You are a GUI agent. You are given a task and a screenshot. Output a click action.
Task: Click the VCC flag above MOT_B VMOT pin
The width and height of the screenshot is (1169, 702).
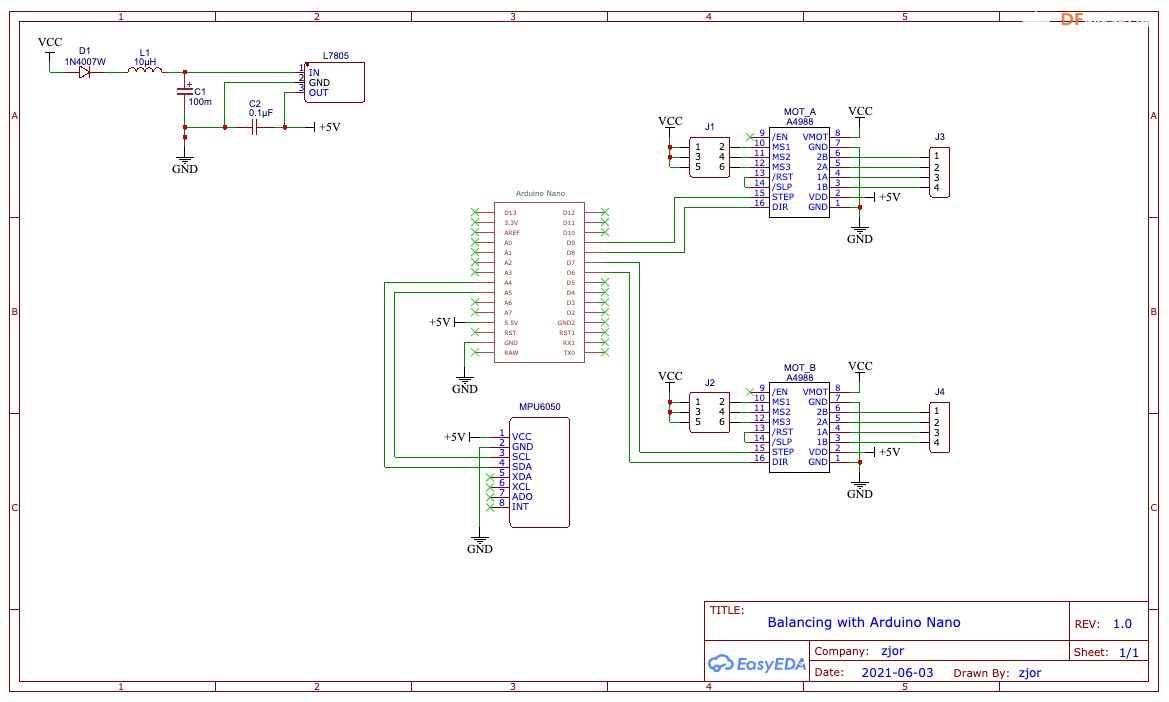point(860,371)
